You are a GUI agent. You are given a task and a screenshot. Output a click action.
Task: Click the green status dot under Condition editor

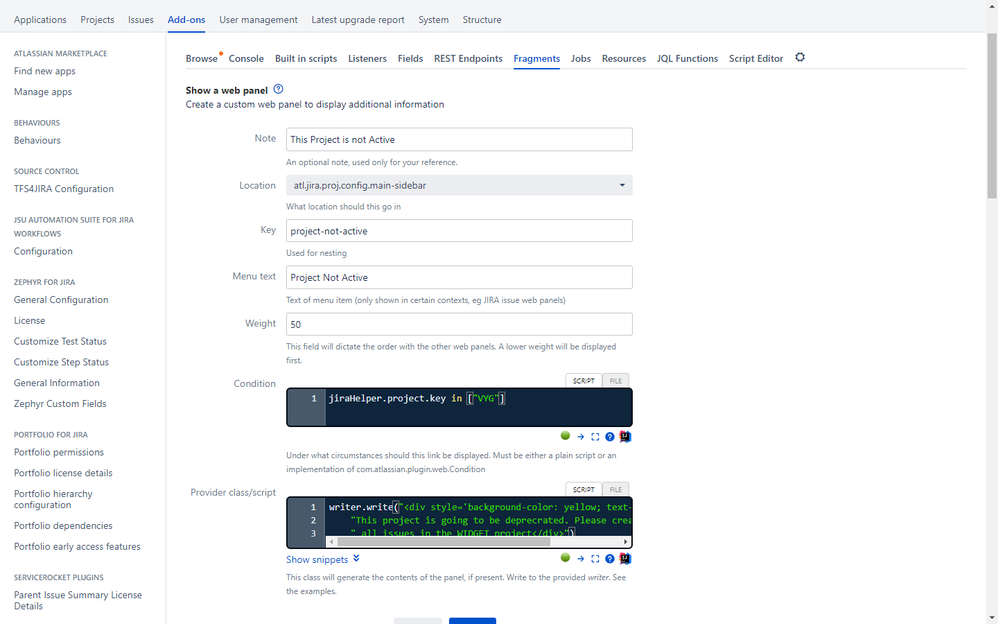click(x=565, y=436)
